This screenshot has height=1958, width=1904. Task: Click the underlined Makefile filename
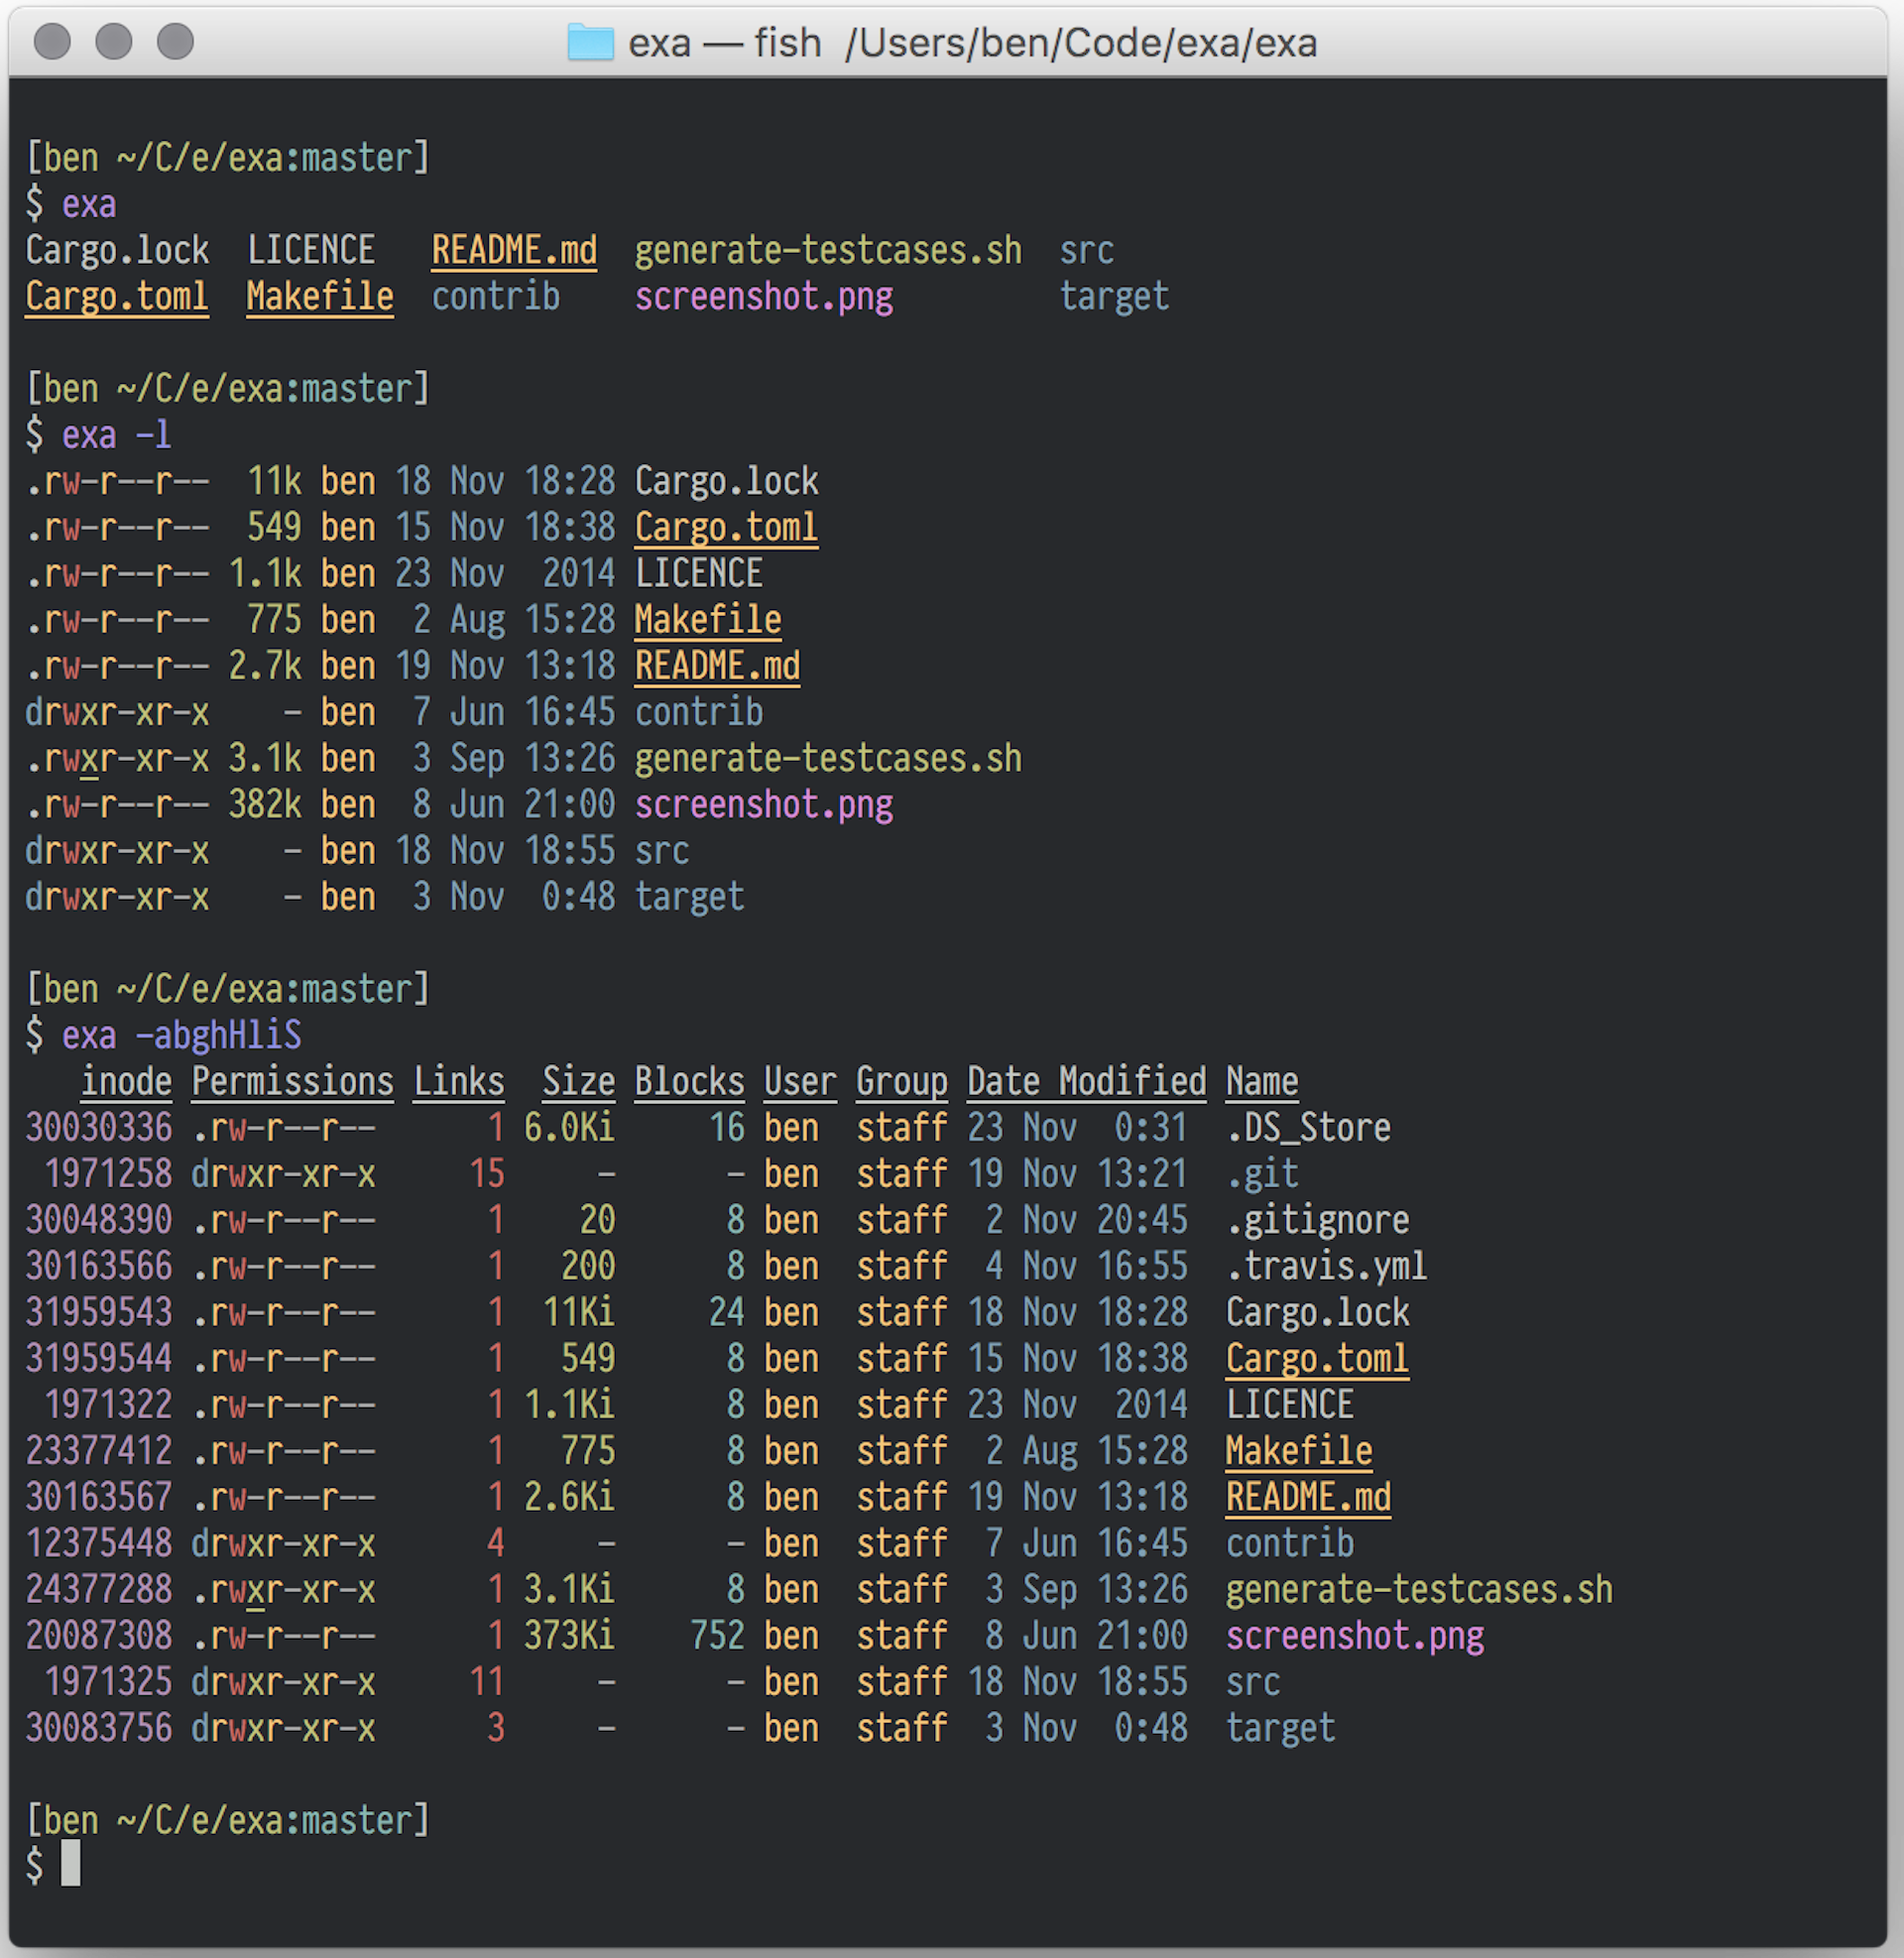(318, 296)
